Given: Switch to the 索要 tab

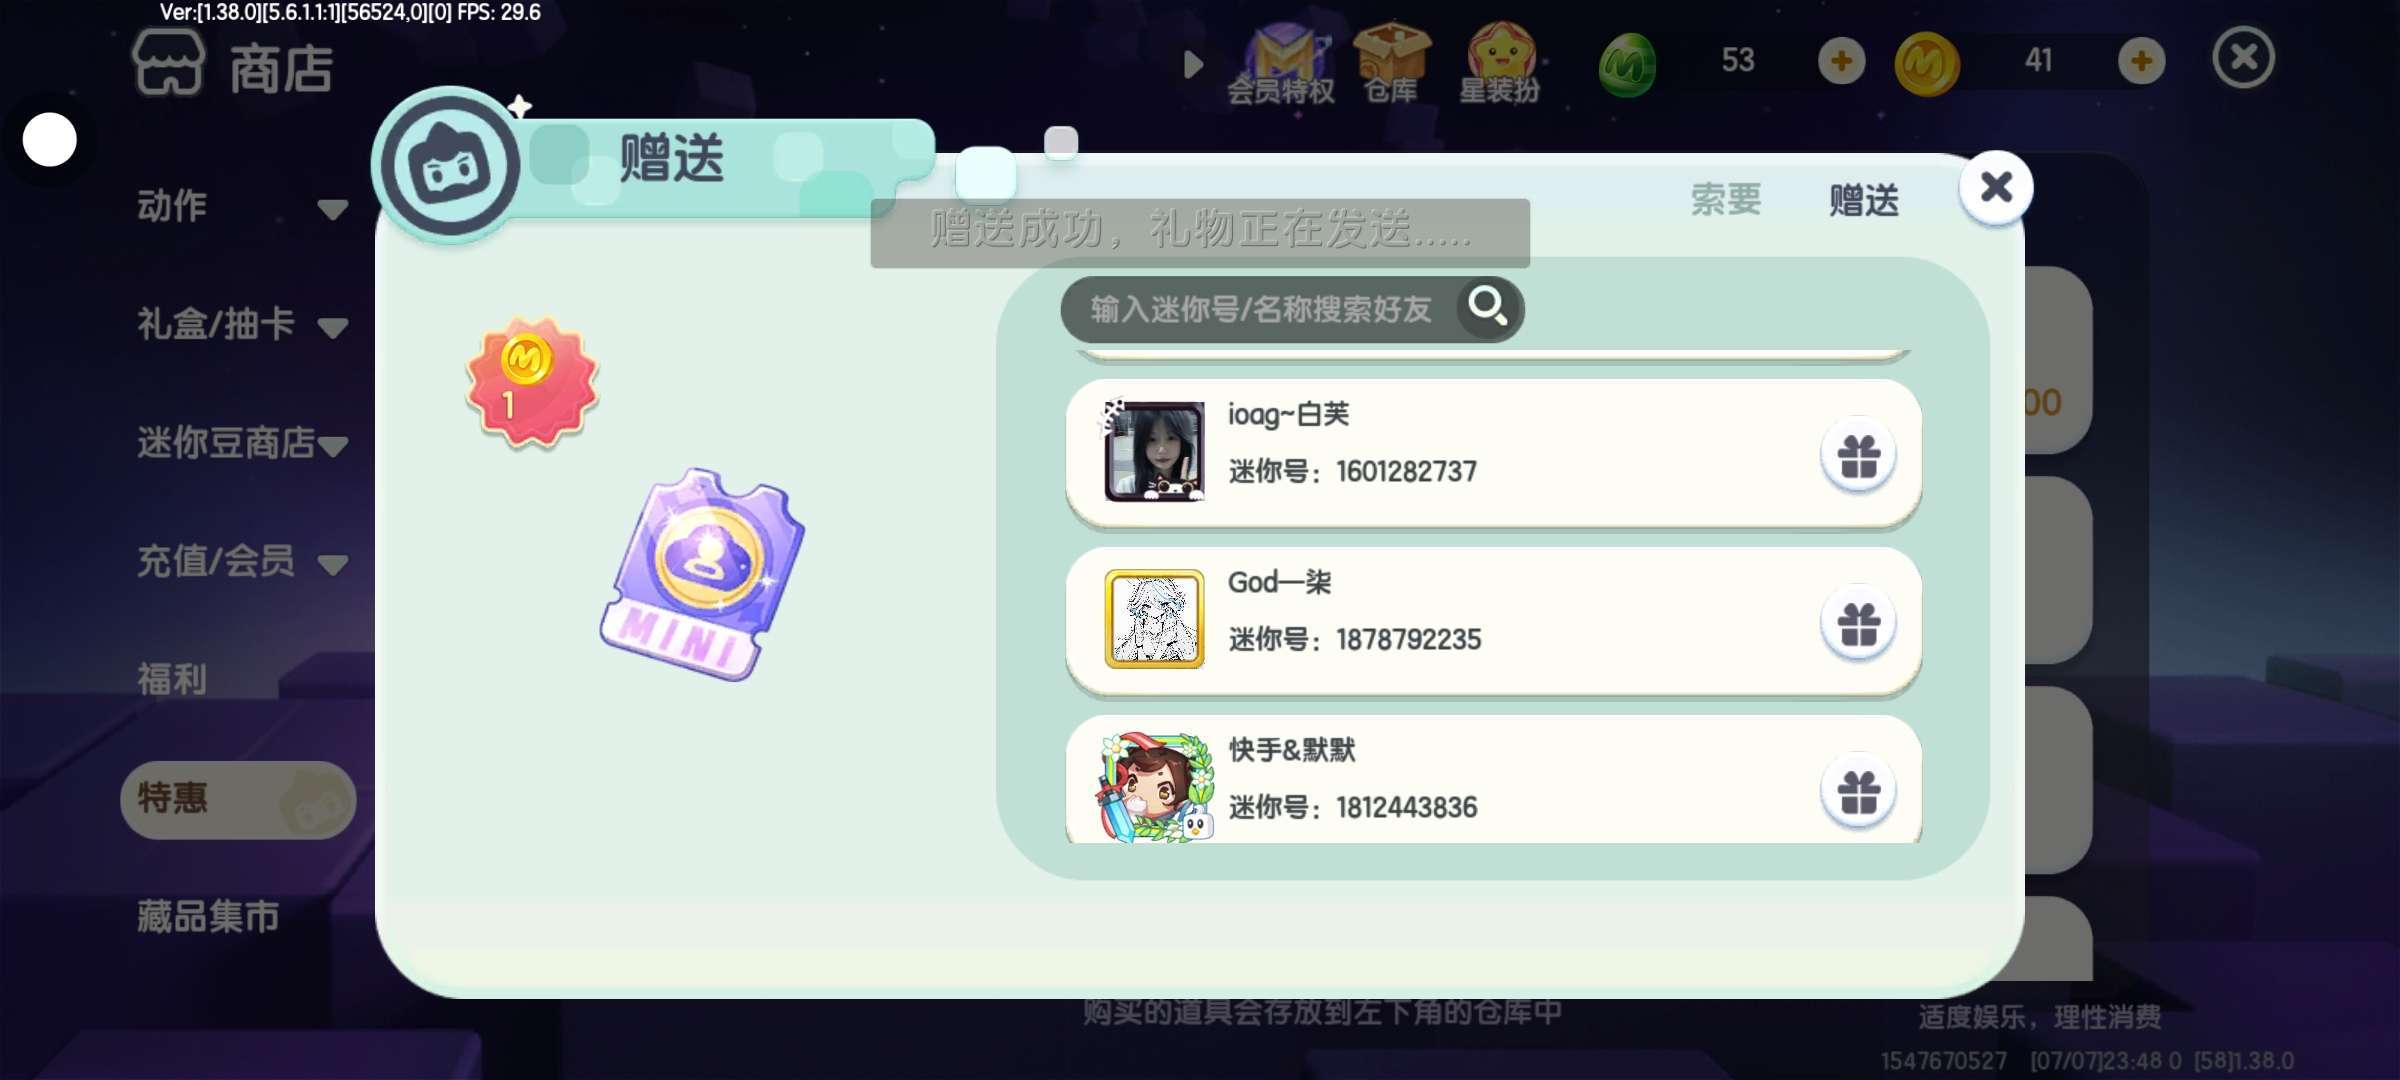Looking at the screenshot, I should (x=1726, y=199).
